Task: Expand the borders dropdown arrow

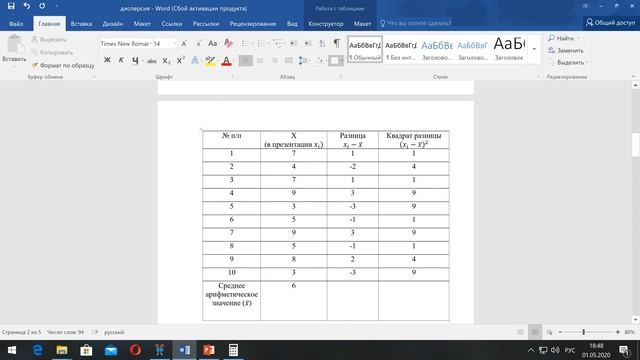Action: coord(342,61)
